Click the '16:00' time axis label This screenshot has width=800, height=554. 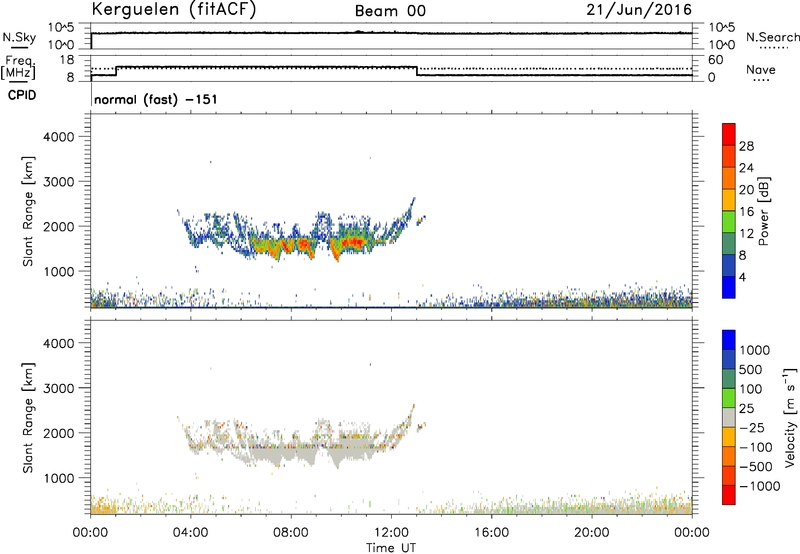491,533
